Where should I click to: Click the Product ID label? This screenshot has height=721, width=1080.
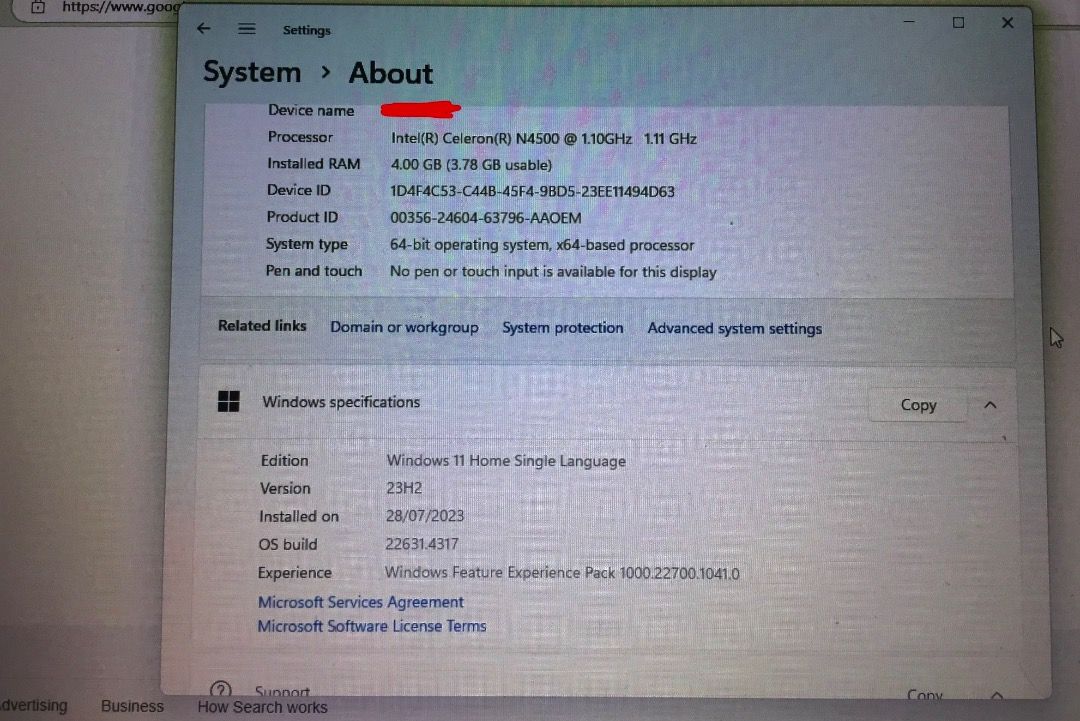coord(302,217)
